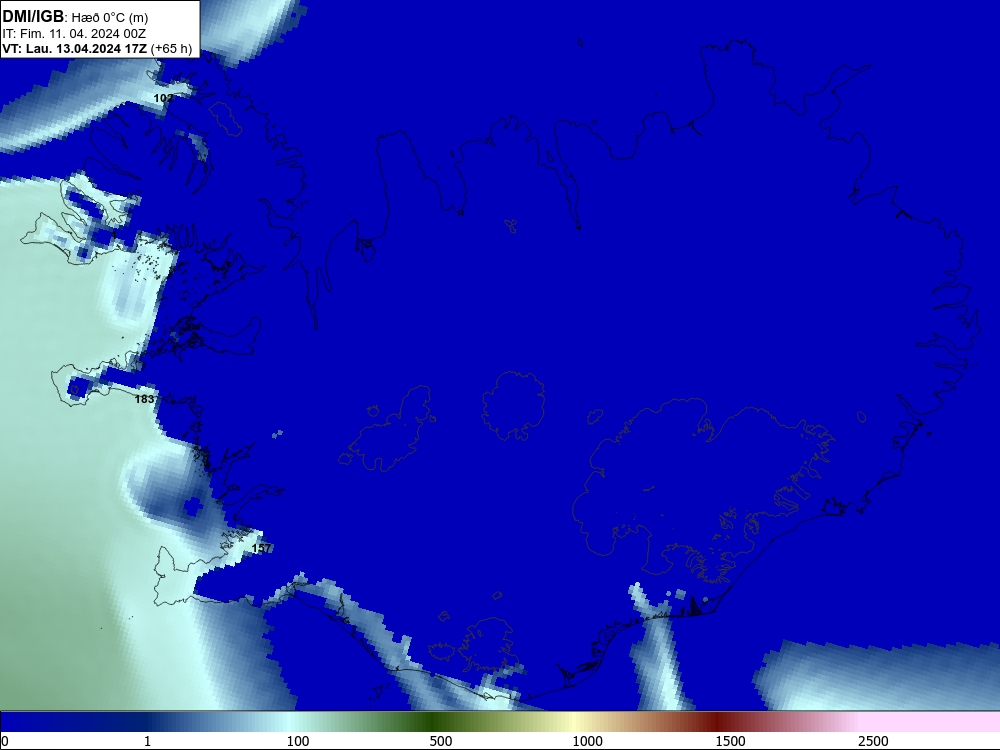The image size is (1000, 750).
Task: Click the map value label 102
Action: (163, 98)
